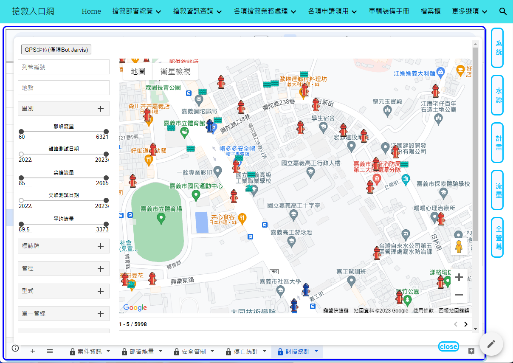Open arrow menu of the first sheet tab
This screenshot has width=513, height=363.
(x=108, y=351)
